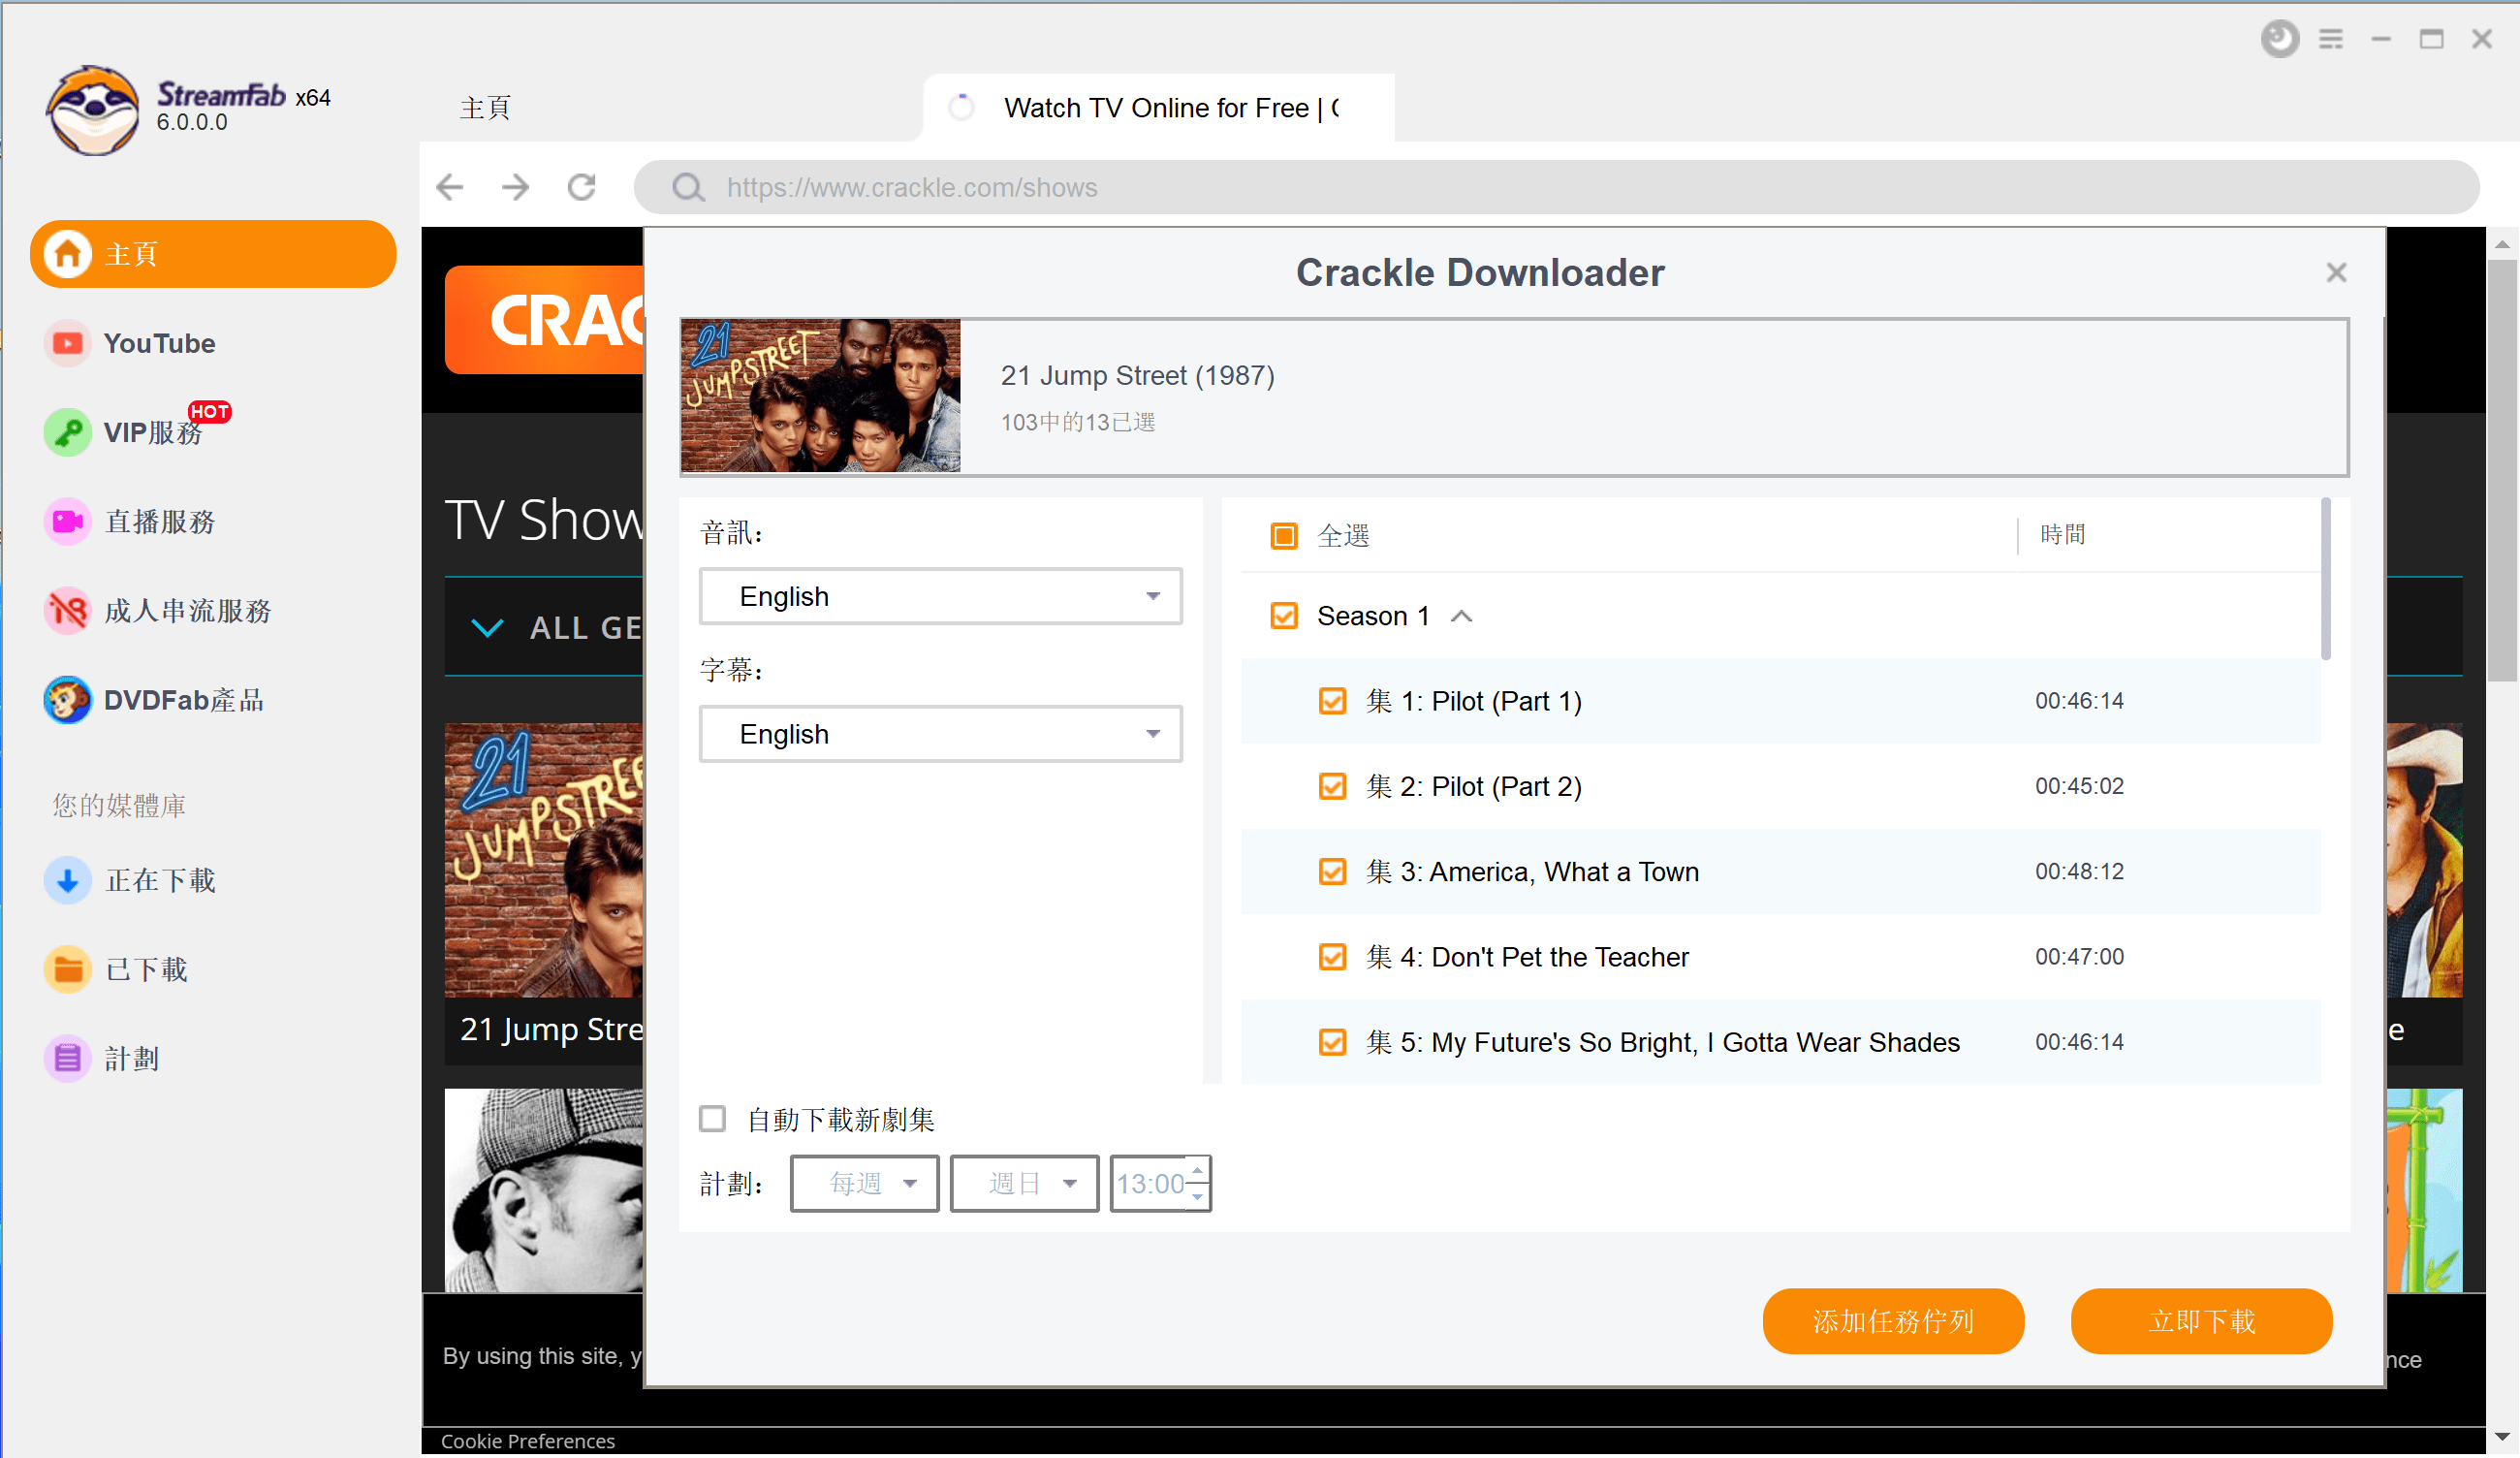The width and height of the screenshot is (2520, 1458).
Task: Click the time column header
Action: (x=2063, y=535)
